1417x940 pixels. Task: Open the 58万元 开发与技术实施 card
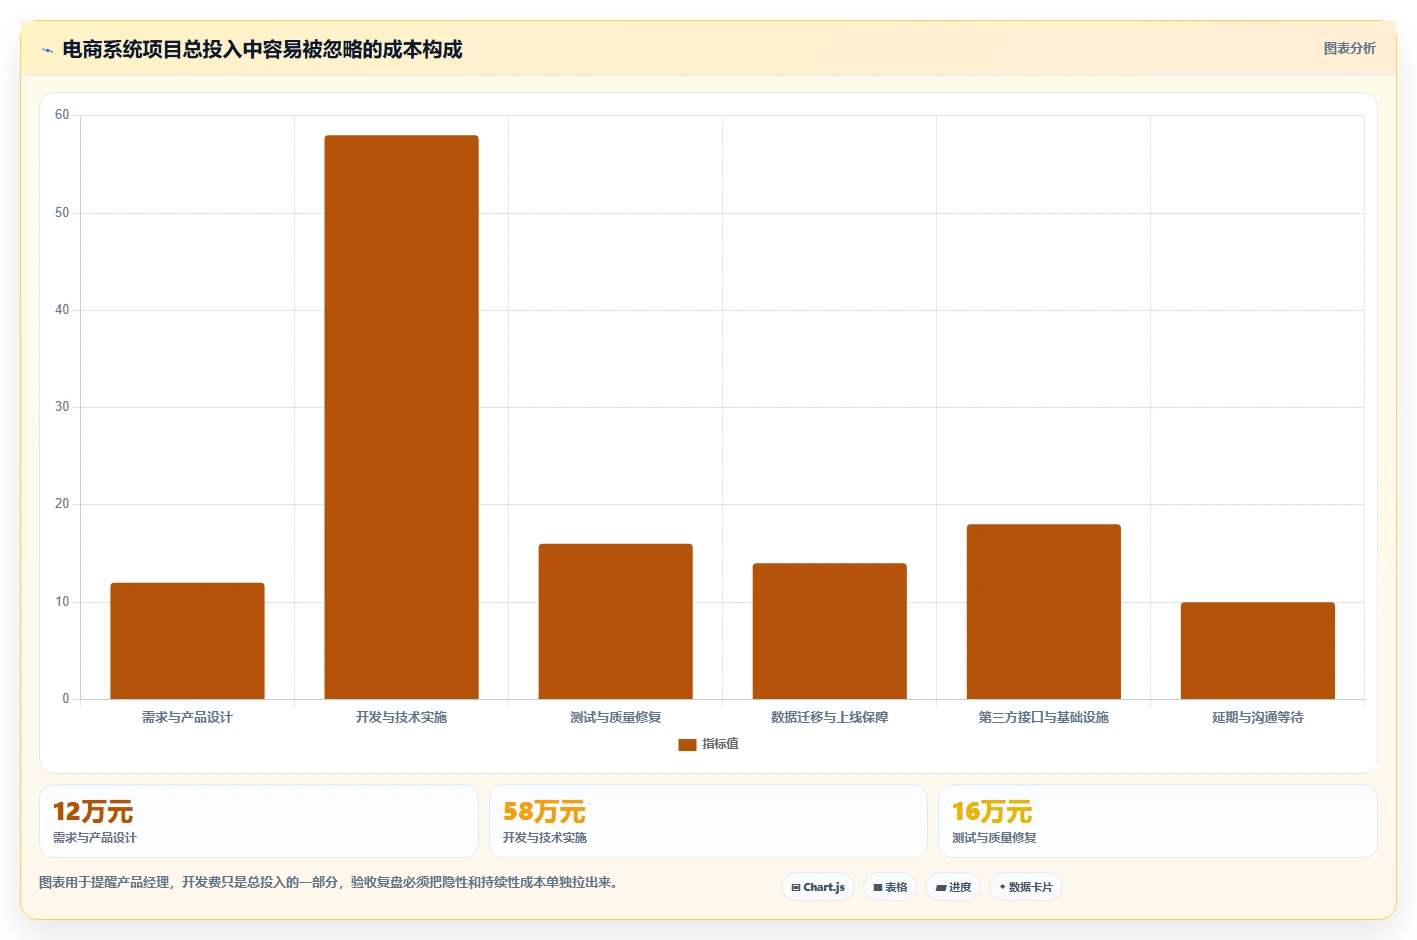pos(708,821)
